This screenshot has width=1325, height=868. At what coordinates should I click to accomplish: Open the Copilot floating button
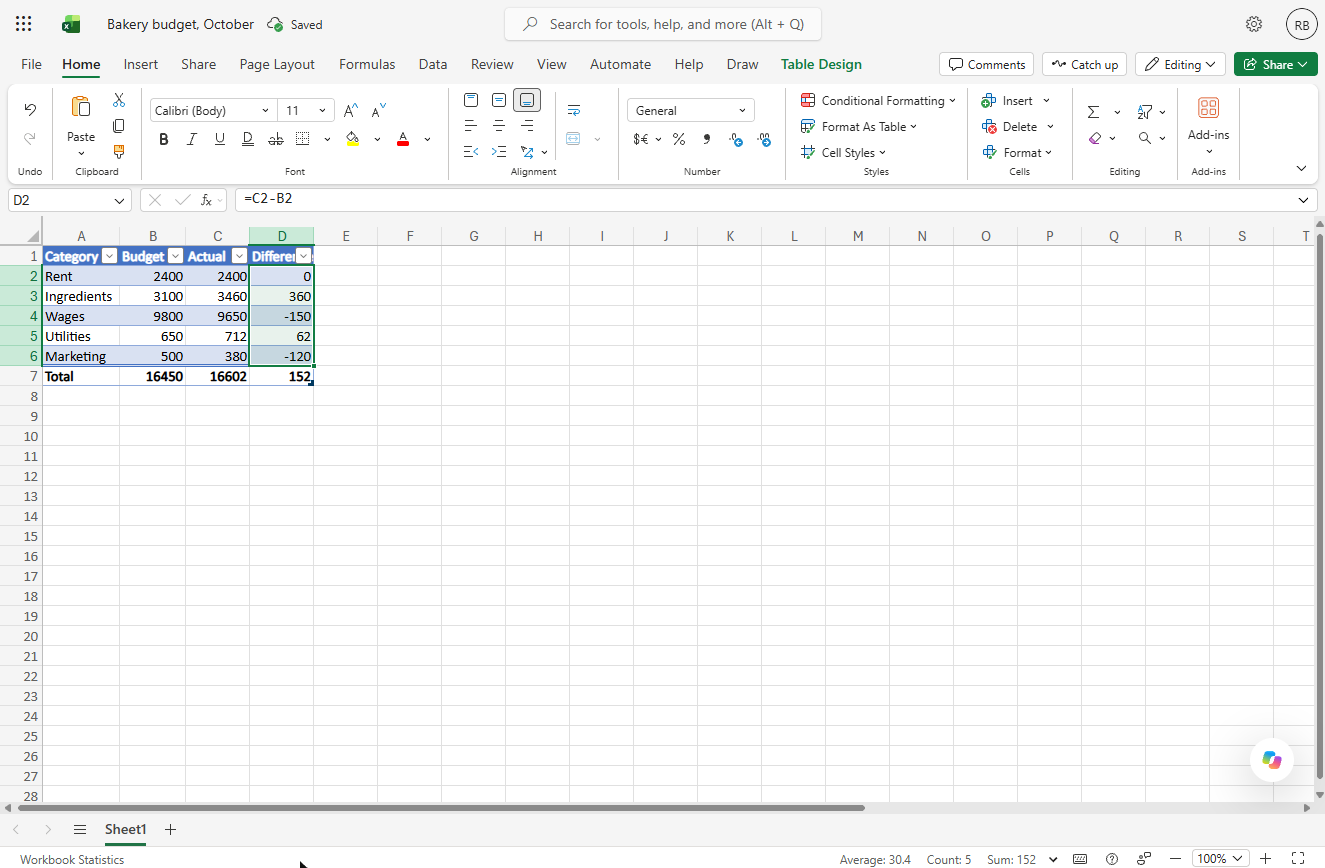click(1272, 760)
